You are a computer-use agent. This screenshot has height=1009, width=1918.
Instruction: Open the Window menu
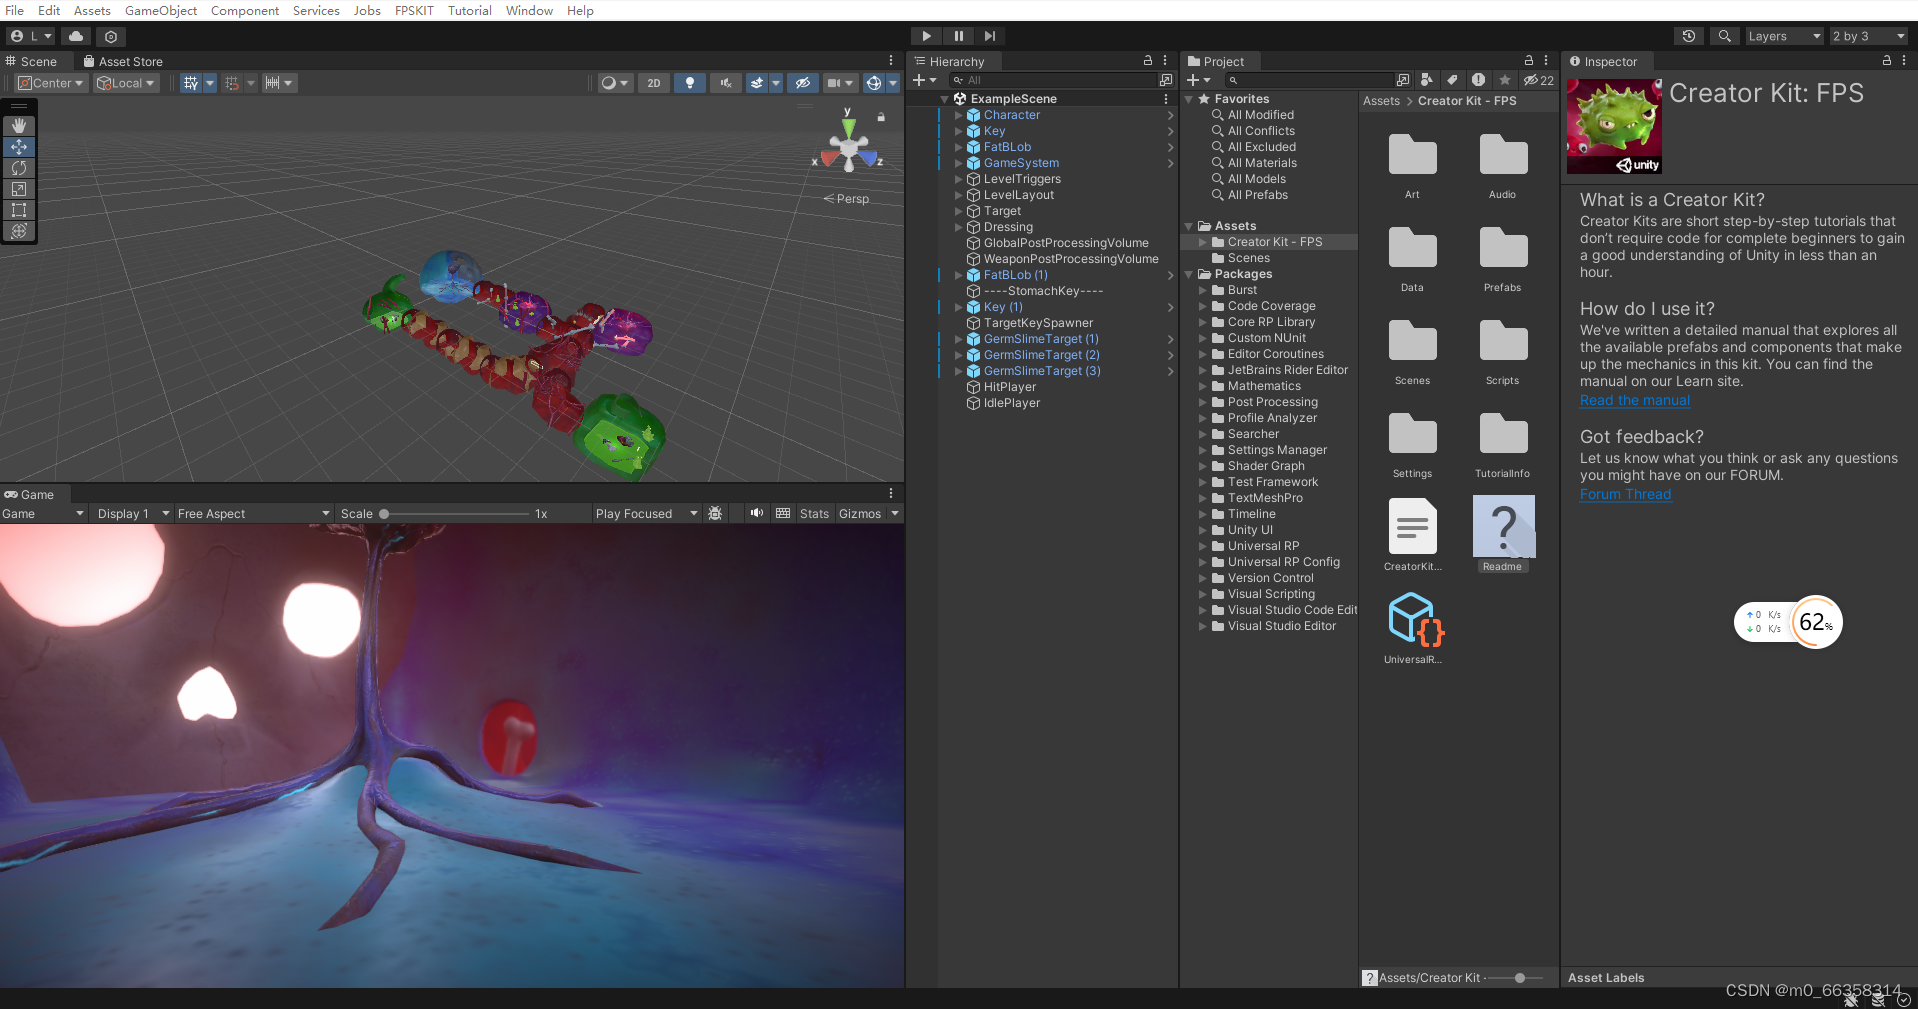pyautogui.click(x=529, y=10)
